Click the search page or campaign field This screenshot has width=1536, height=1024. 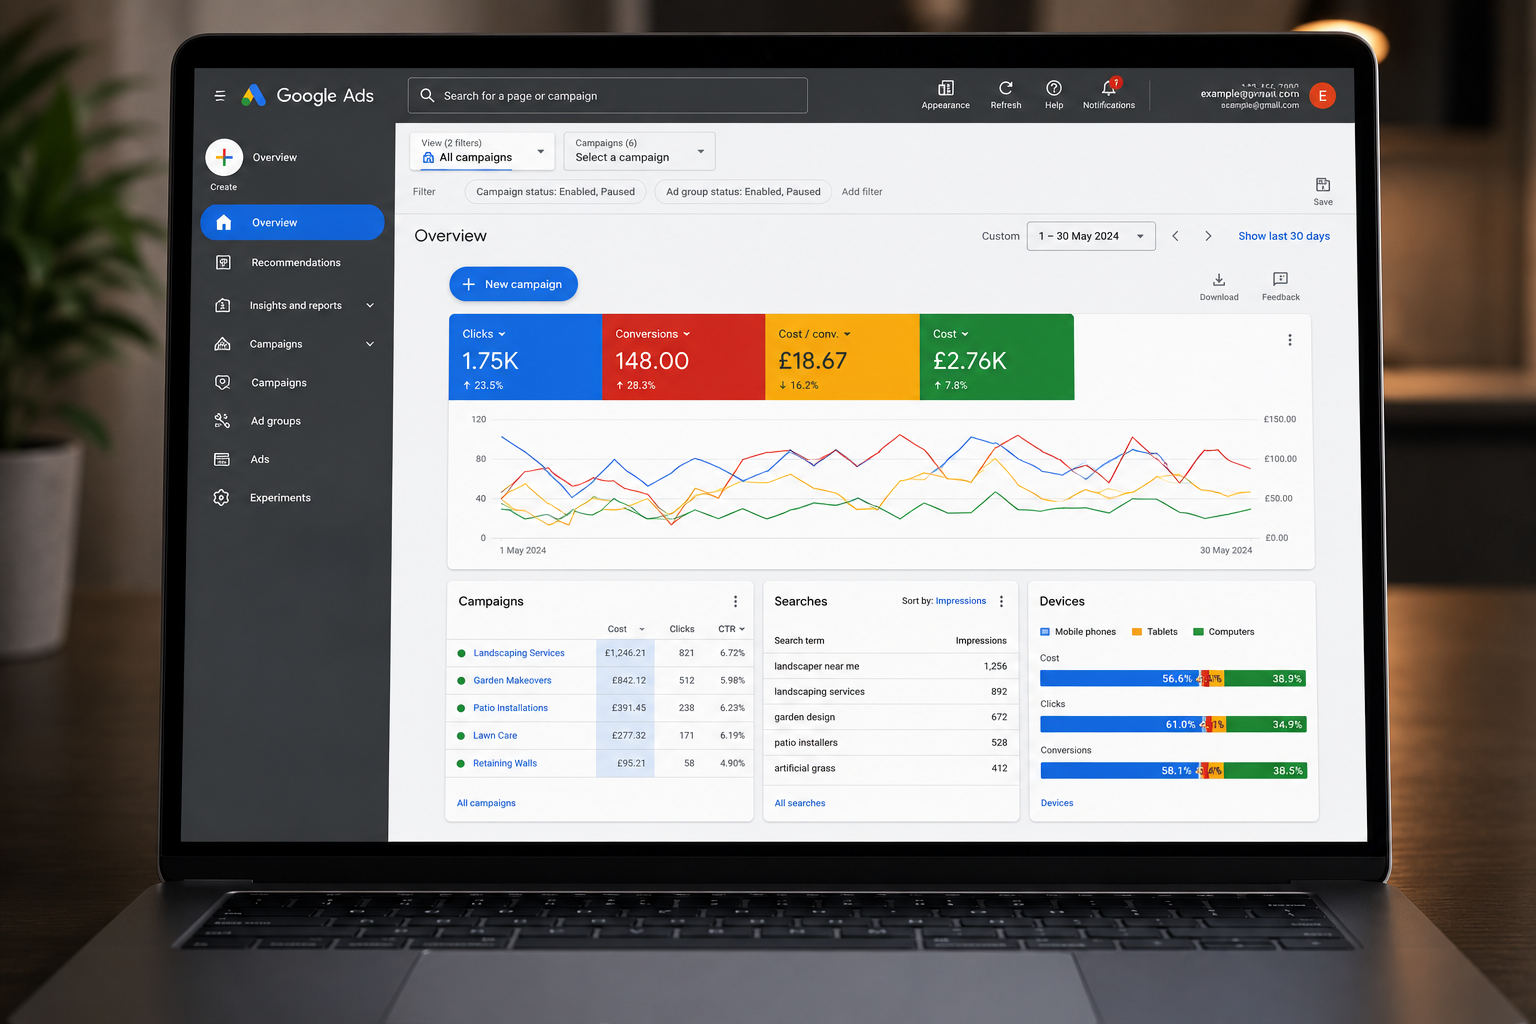click(x=607, y=96)
